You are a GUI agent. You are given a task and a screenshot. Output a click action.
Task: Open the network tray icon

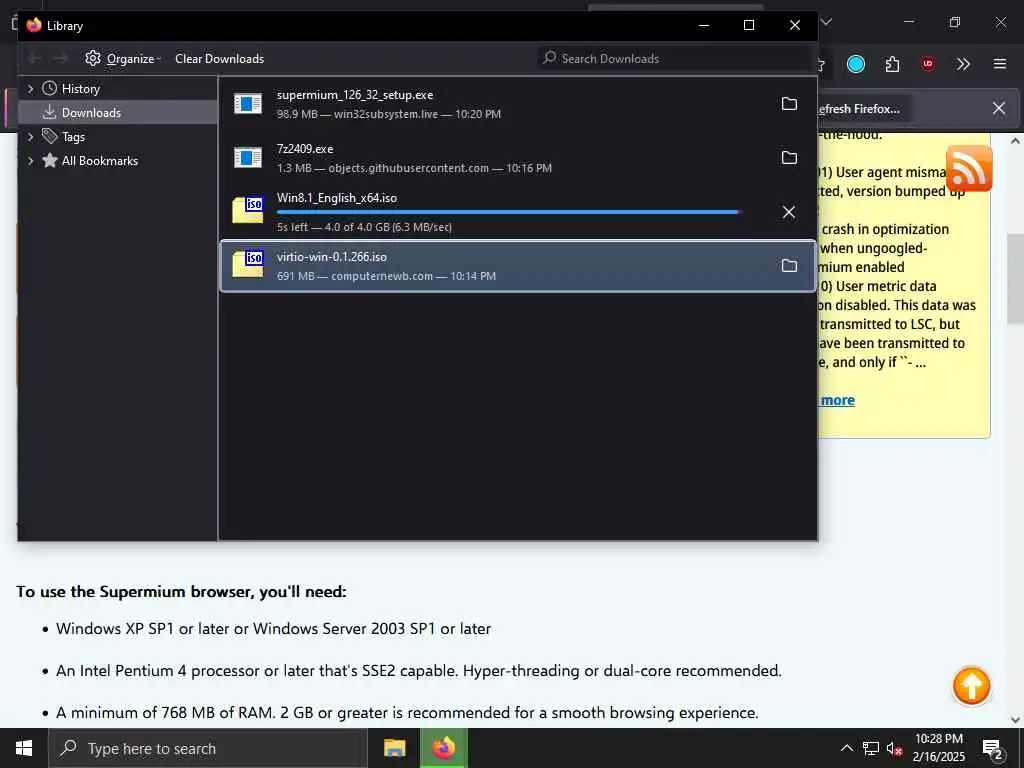click(x=871, y=748)
